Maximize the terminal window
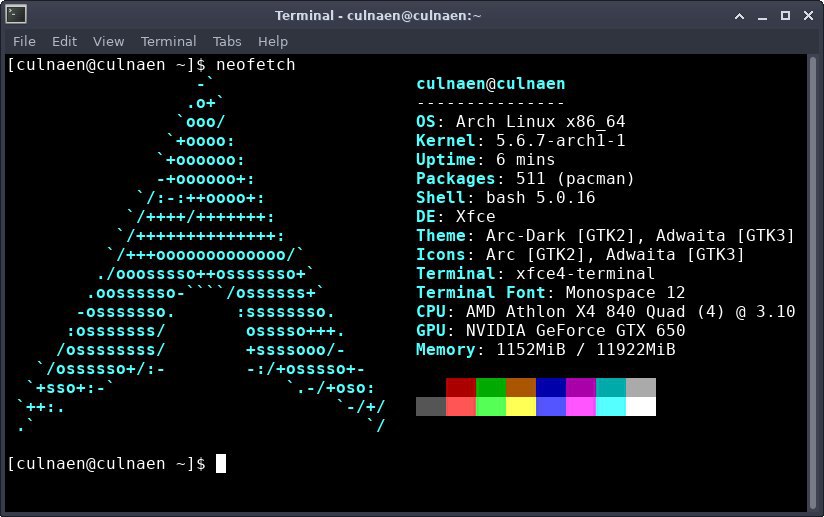The height and width of the screenshot is (517, 824). [785, 16]
